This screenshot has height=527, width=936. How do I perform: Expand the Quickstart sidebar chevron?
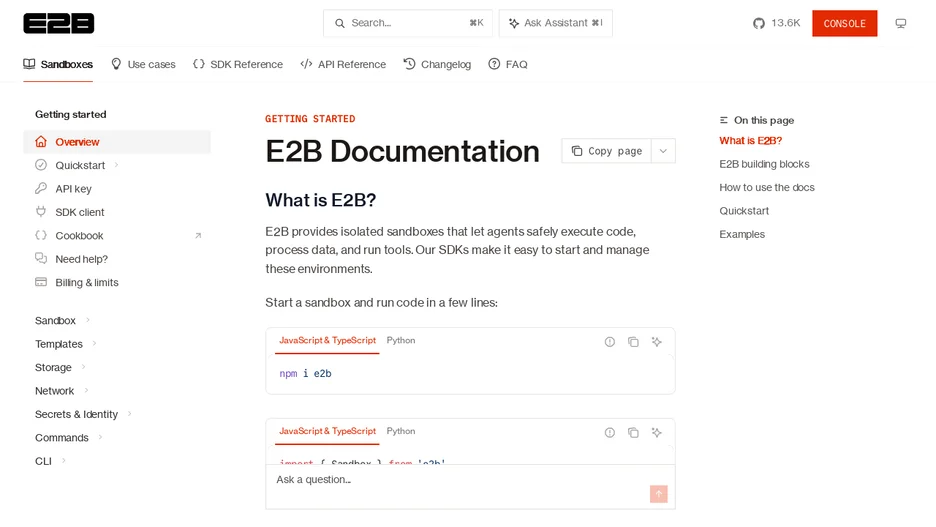[x=116, y=165]
